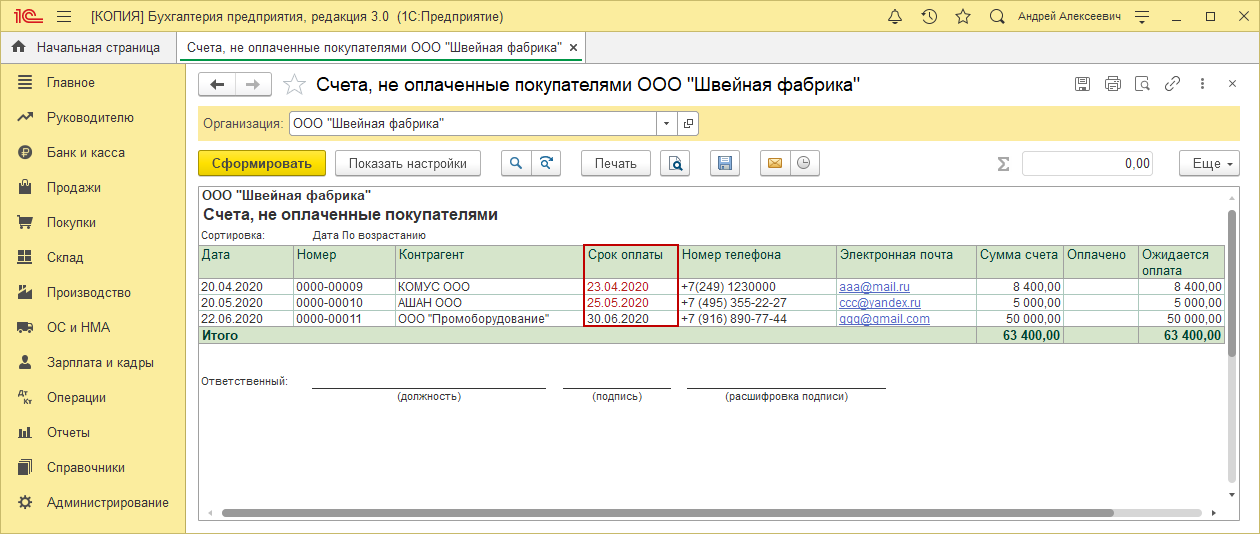This screenshot has width=1260, height=534.
Task: Send report by email envelope icon
Action: click(775, 163)
